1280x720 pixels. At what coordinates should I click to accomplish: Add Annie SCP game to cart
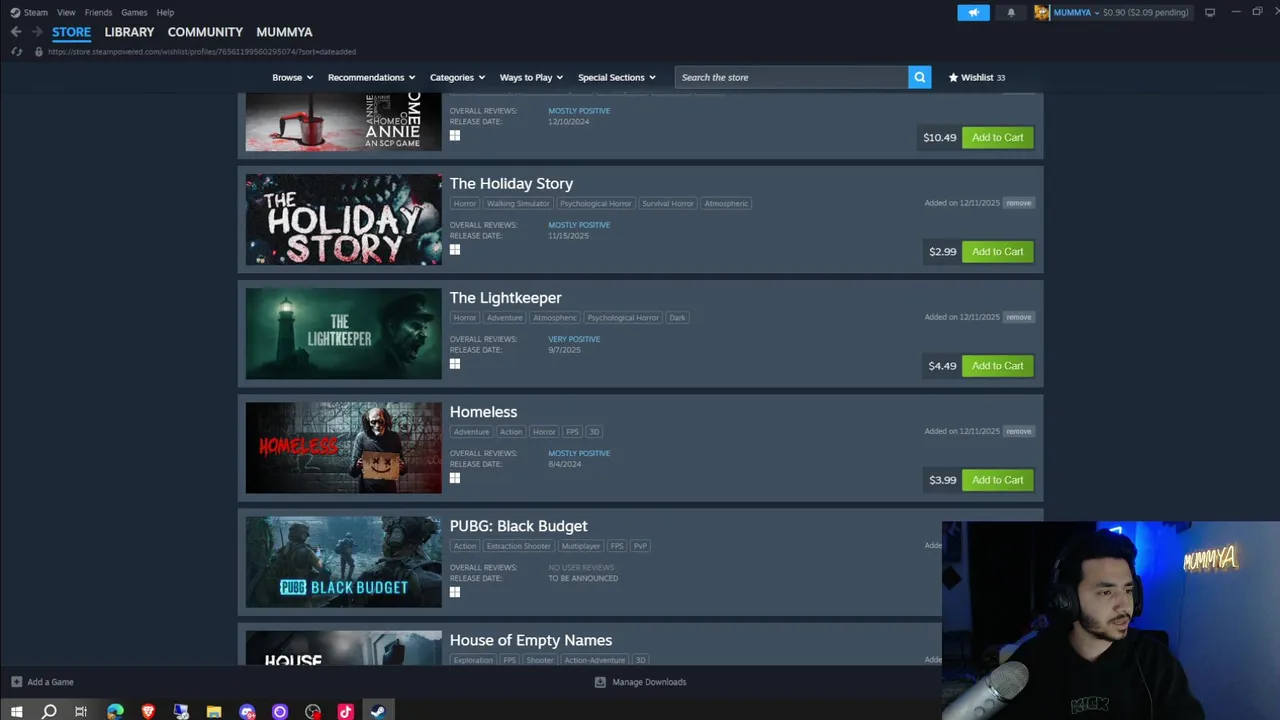pos(997,137)
